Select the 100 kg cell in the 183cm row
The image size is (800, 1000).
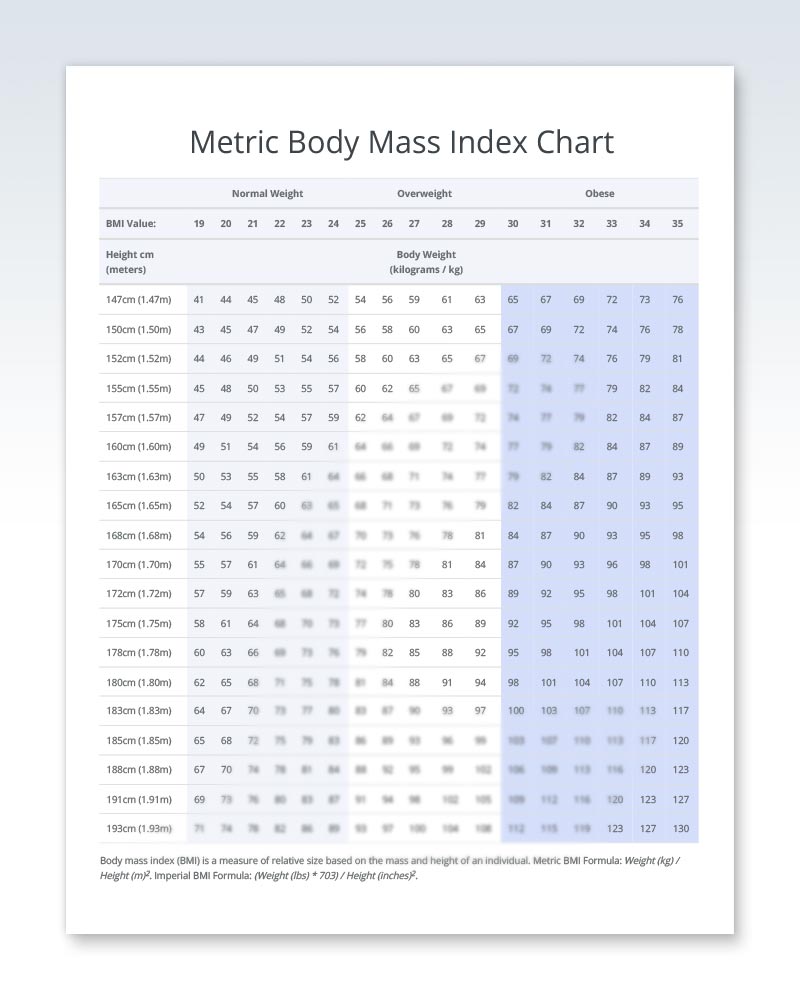click(x=516, y=711)
